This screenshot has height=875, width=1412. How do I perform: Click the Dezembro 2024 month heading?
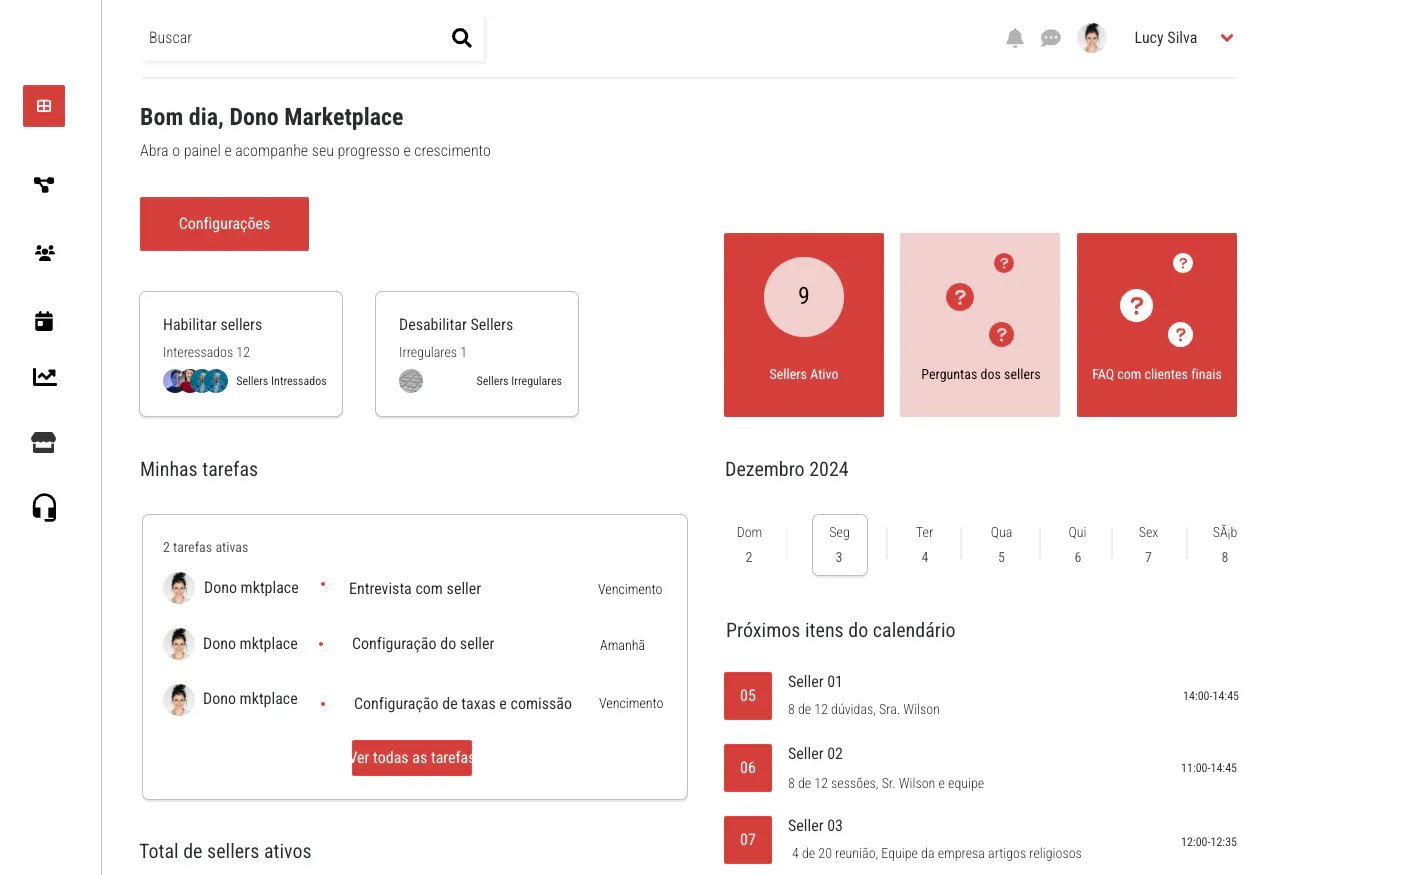pos(787,470)
